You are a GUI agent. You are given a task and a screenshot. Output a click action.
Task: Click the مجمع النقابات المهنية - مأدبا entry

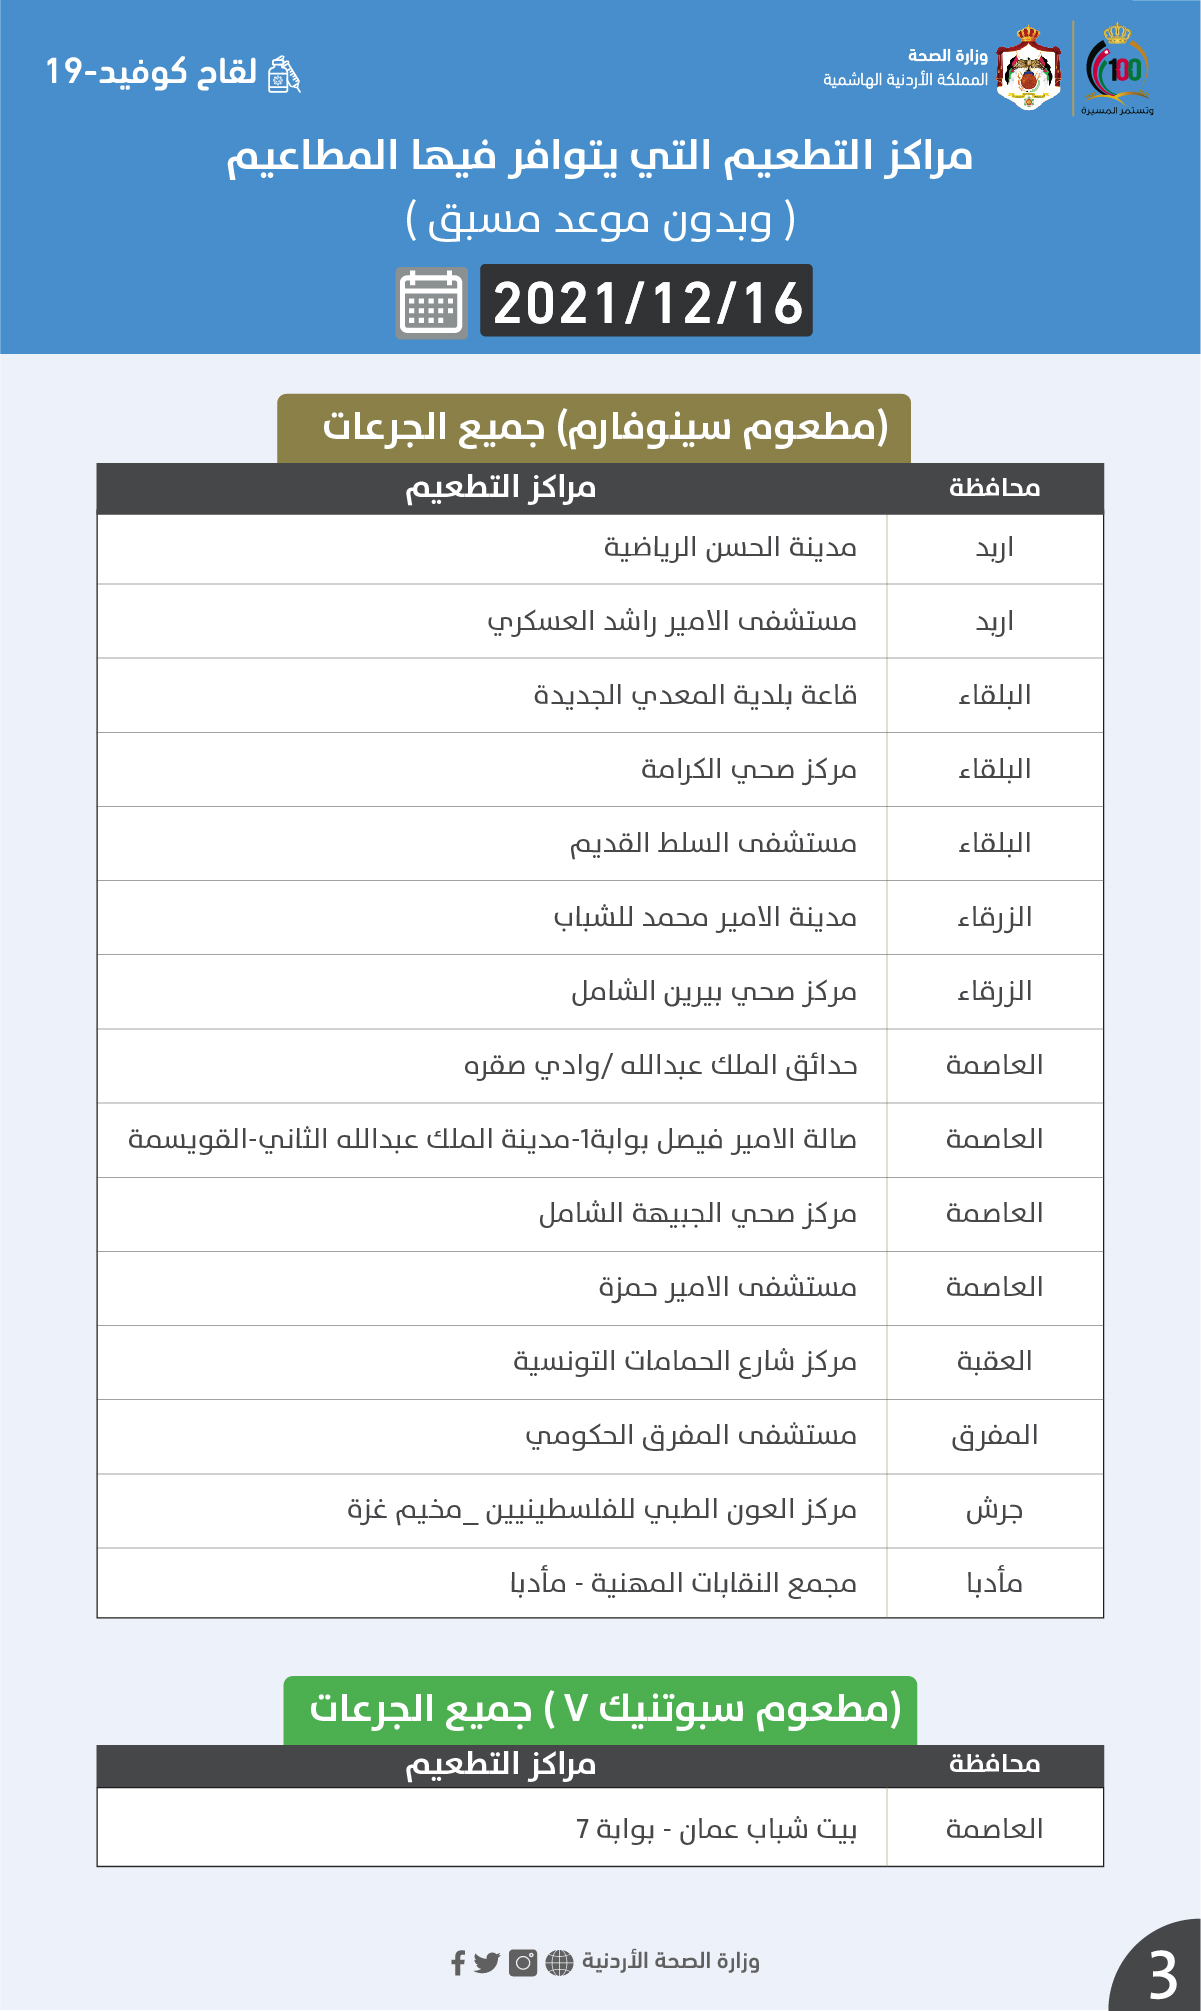pos(683,1583)
